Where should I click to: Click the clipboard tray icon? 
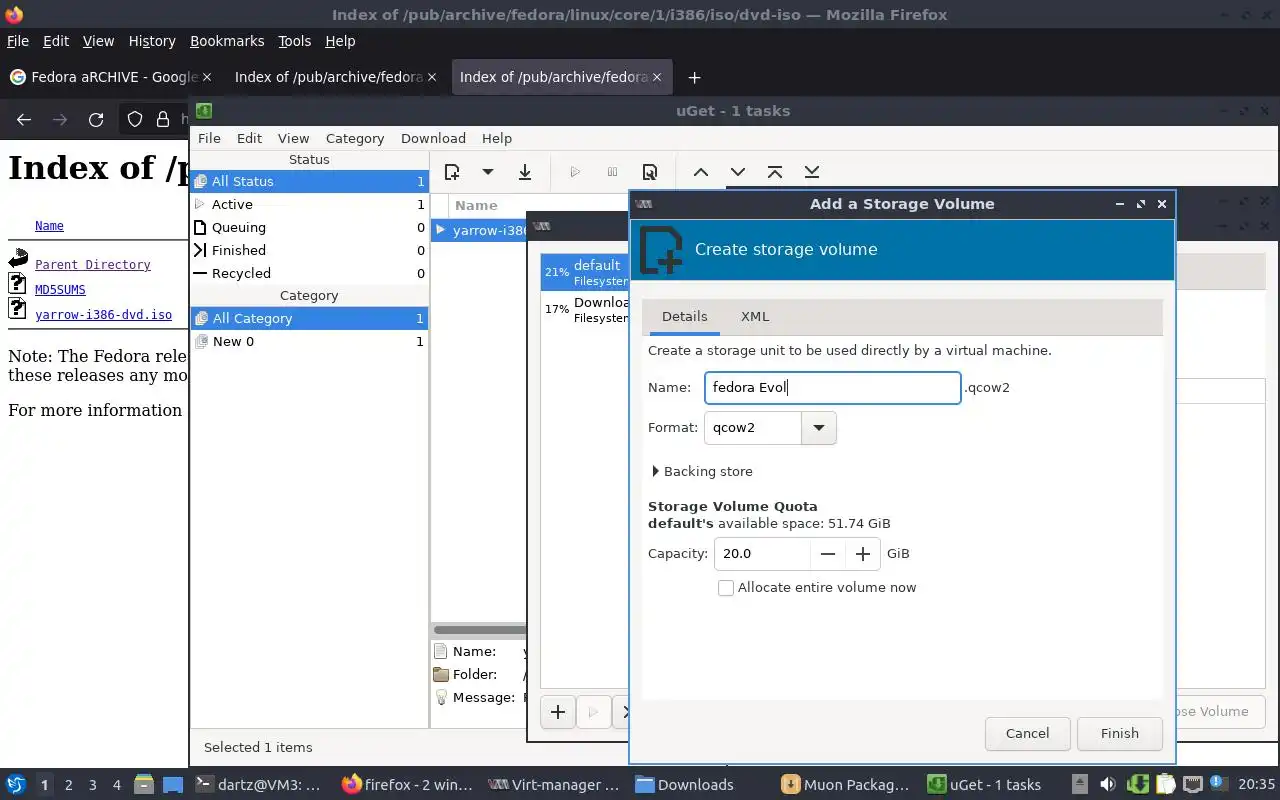pos(1165,785)
